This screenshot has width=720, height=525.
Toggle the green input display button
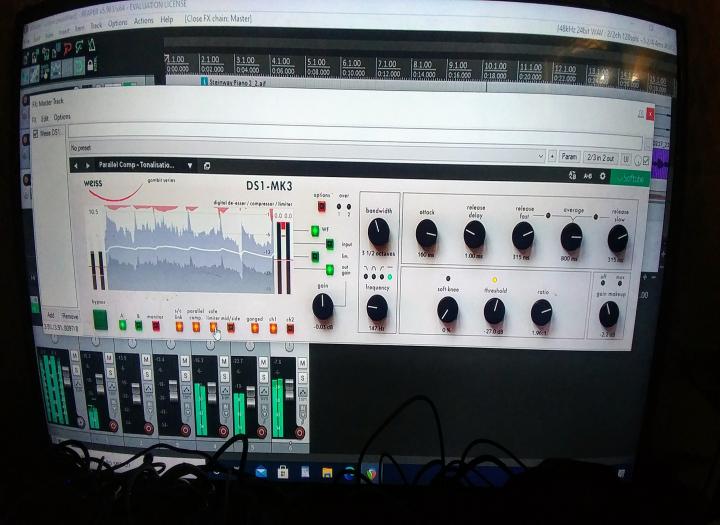330,244
